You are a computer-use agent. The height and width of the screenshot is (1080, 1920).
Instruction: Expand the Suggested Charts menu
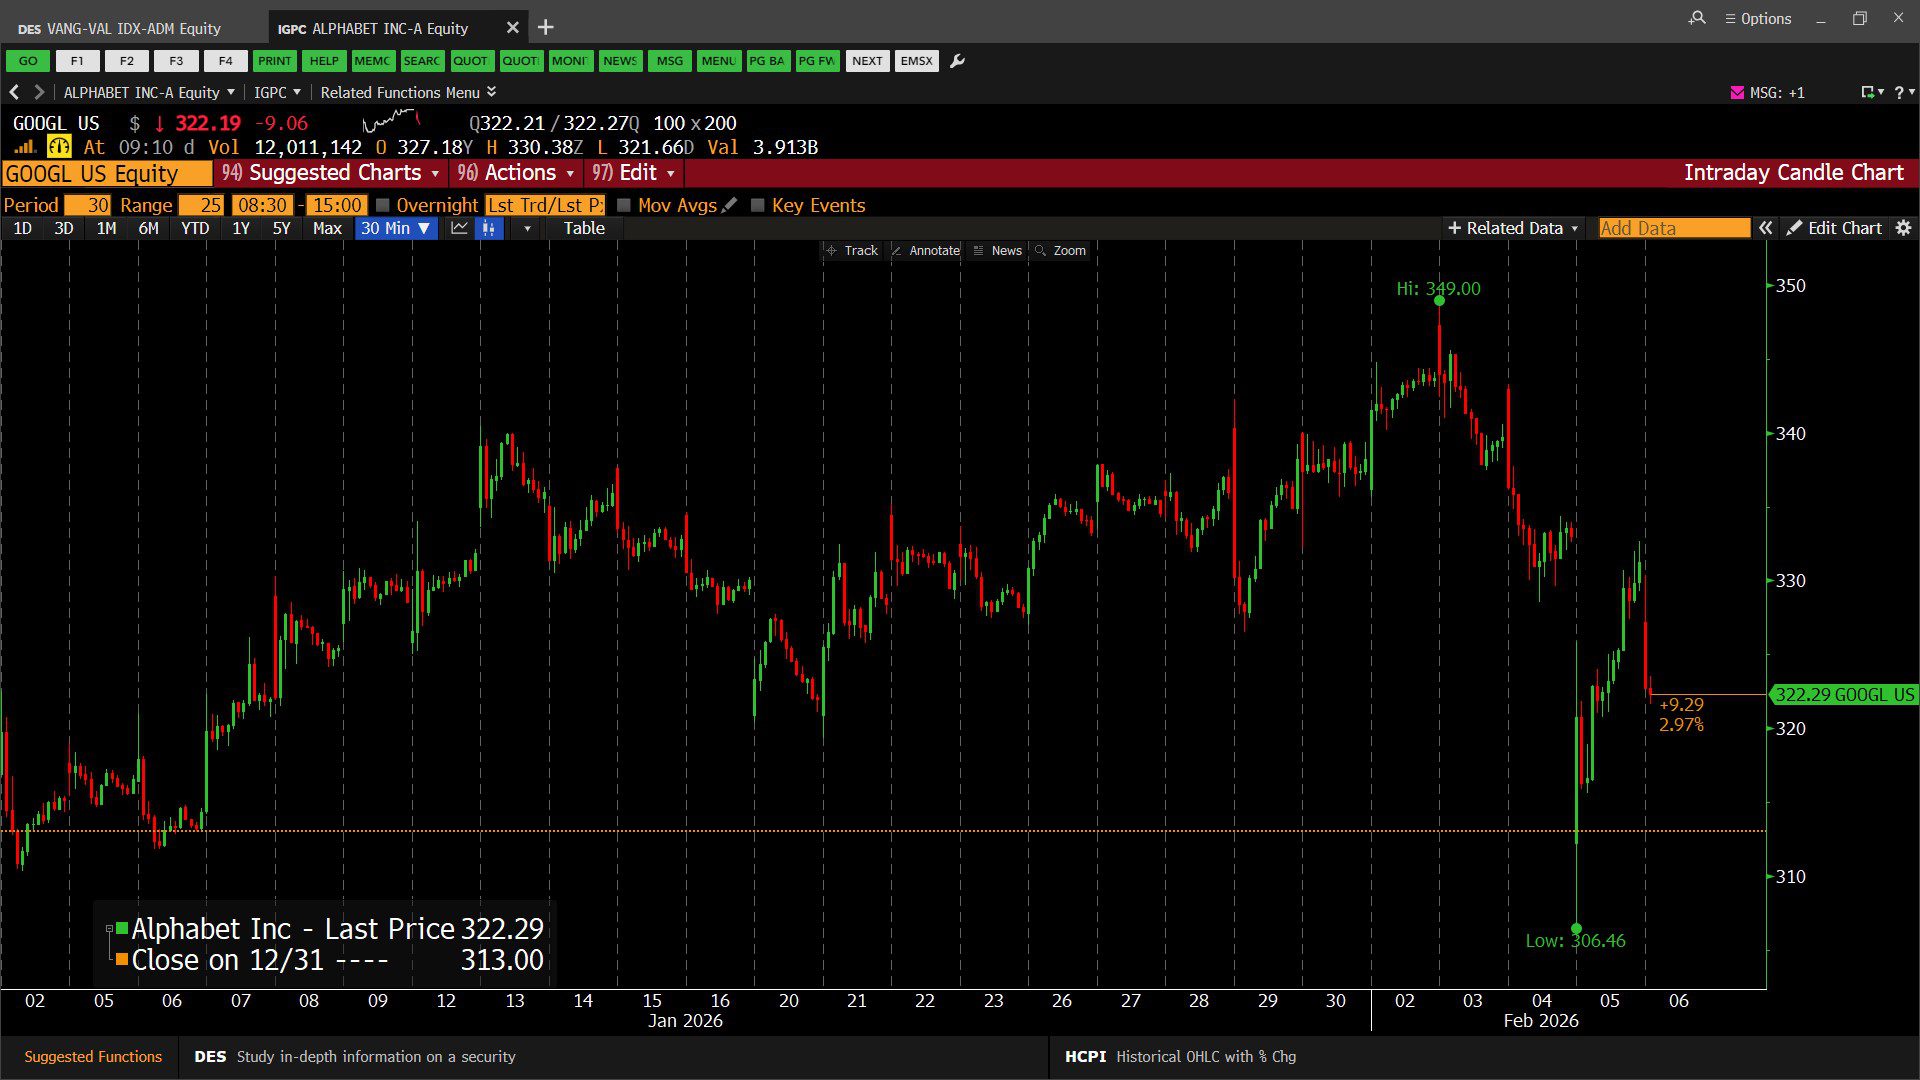[x=331, y=173]
